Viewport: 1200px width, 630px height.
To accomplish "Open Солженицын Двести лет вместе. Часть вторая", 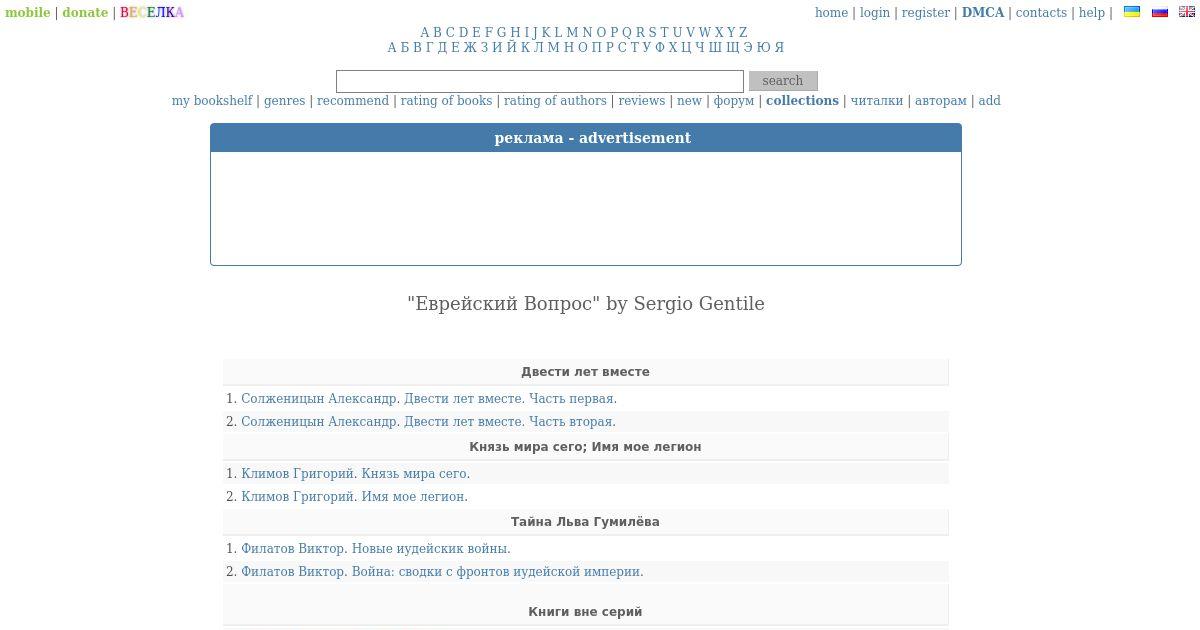I will coord(428,422).
